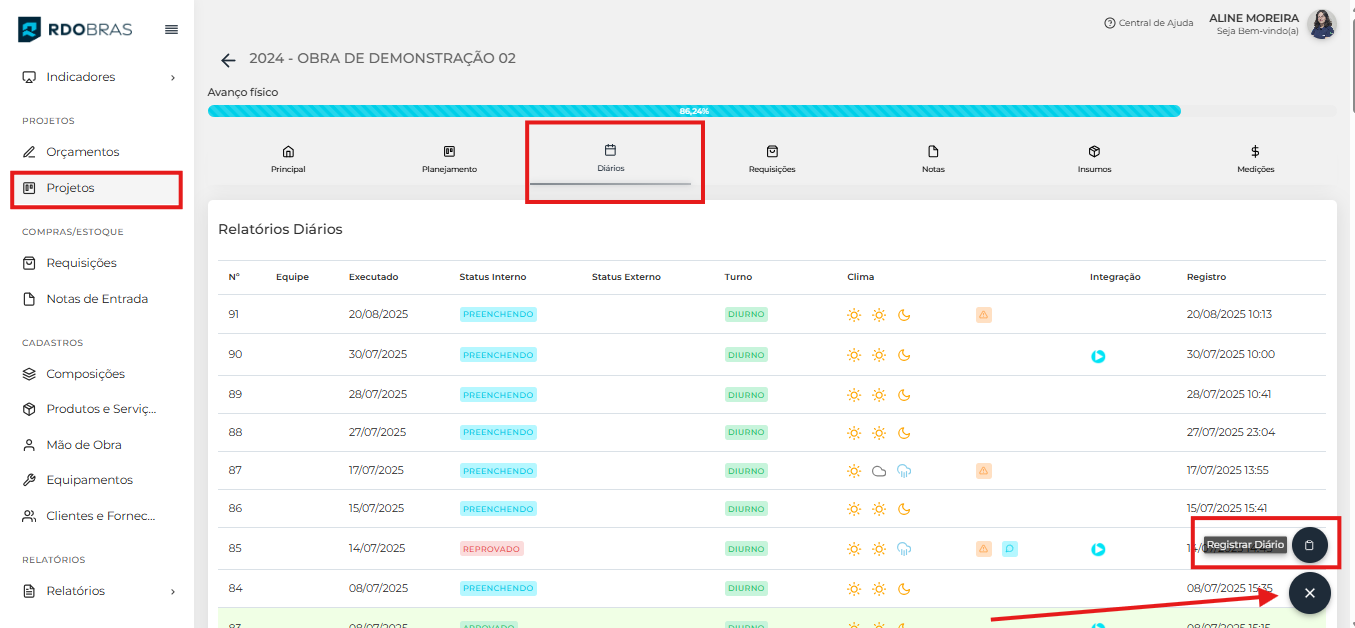Open Central de Ajuda link
Image resolution: width=1355 pixels, height=628 pixels.
1148,23
